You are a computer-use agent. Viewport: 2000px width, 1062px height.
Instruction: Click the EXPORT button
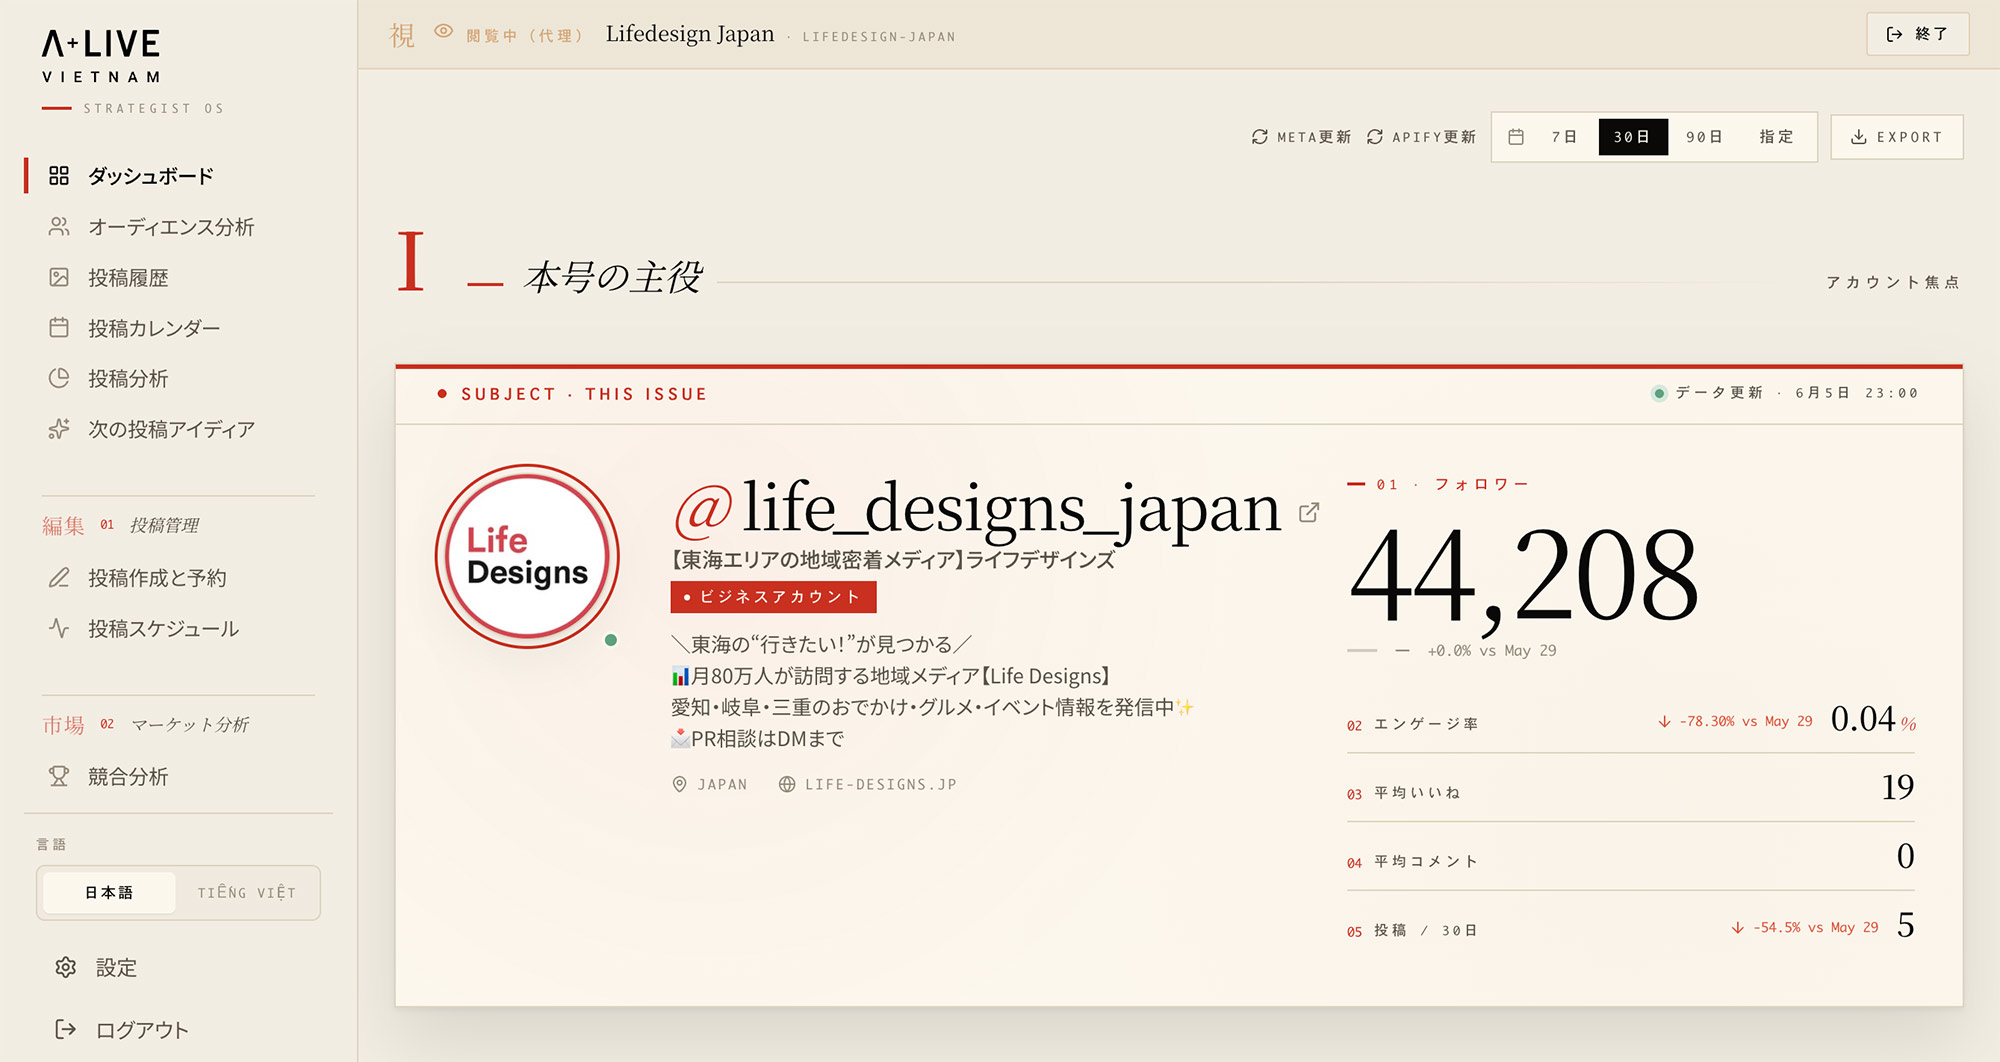1897,137
